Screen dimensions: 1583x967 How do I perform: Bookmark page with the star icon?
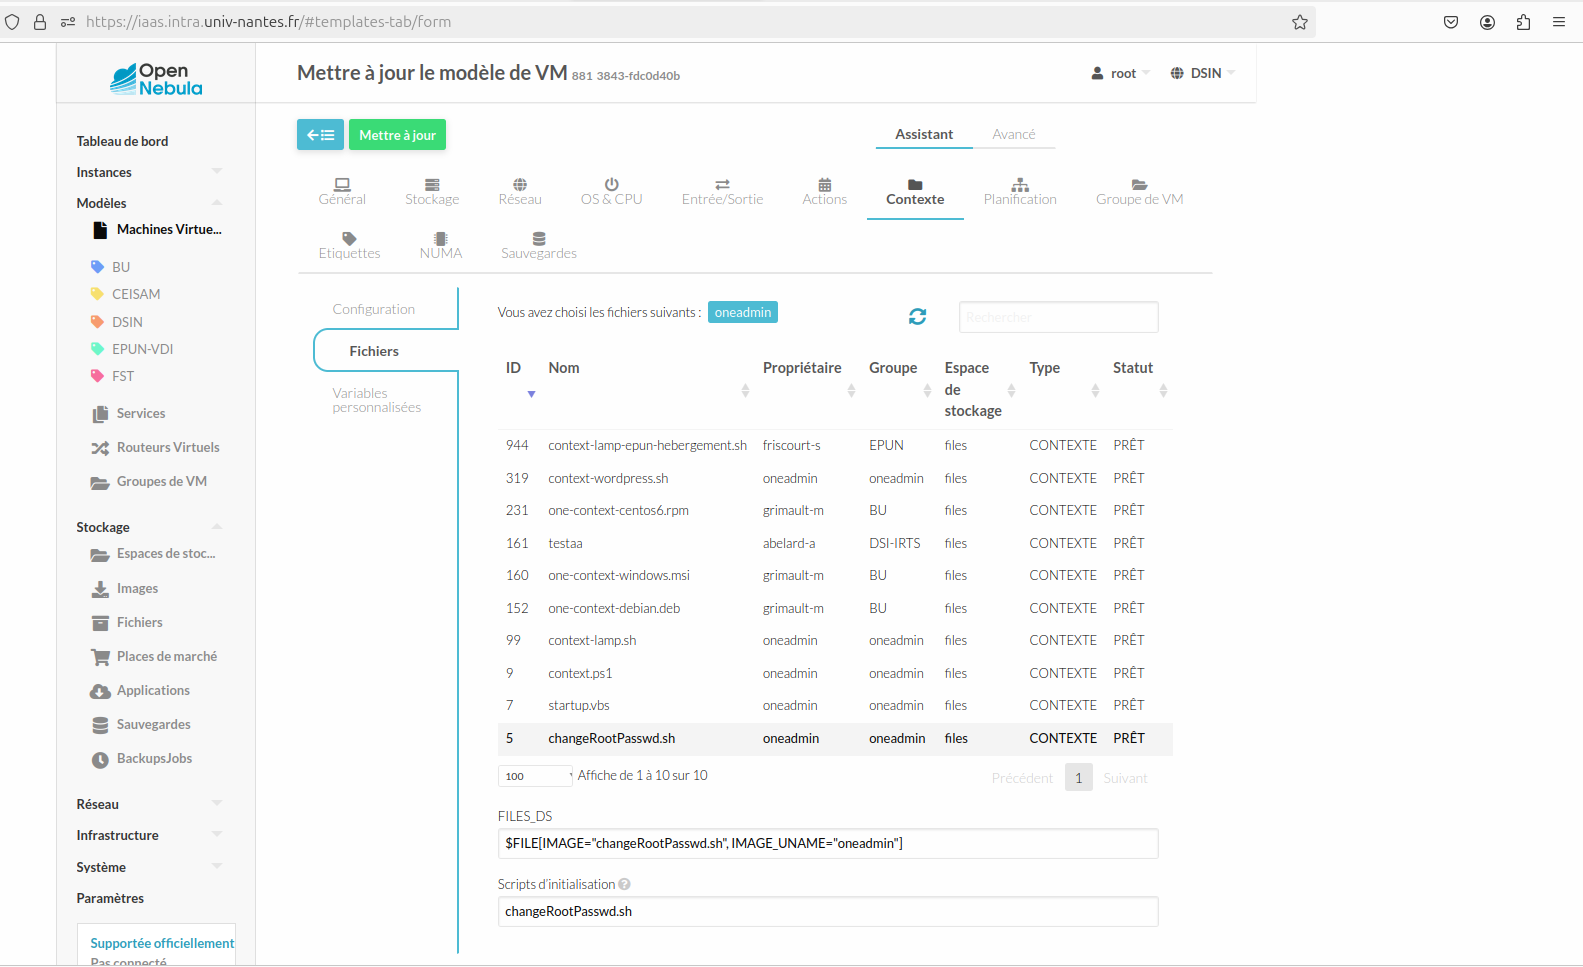click(1299, 22)
